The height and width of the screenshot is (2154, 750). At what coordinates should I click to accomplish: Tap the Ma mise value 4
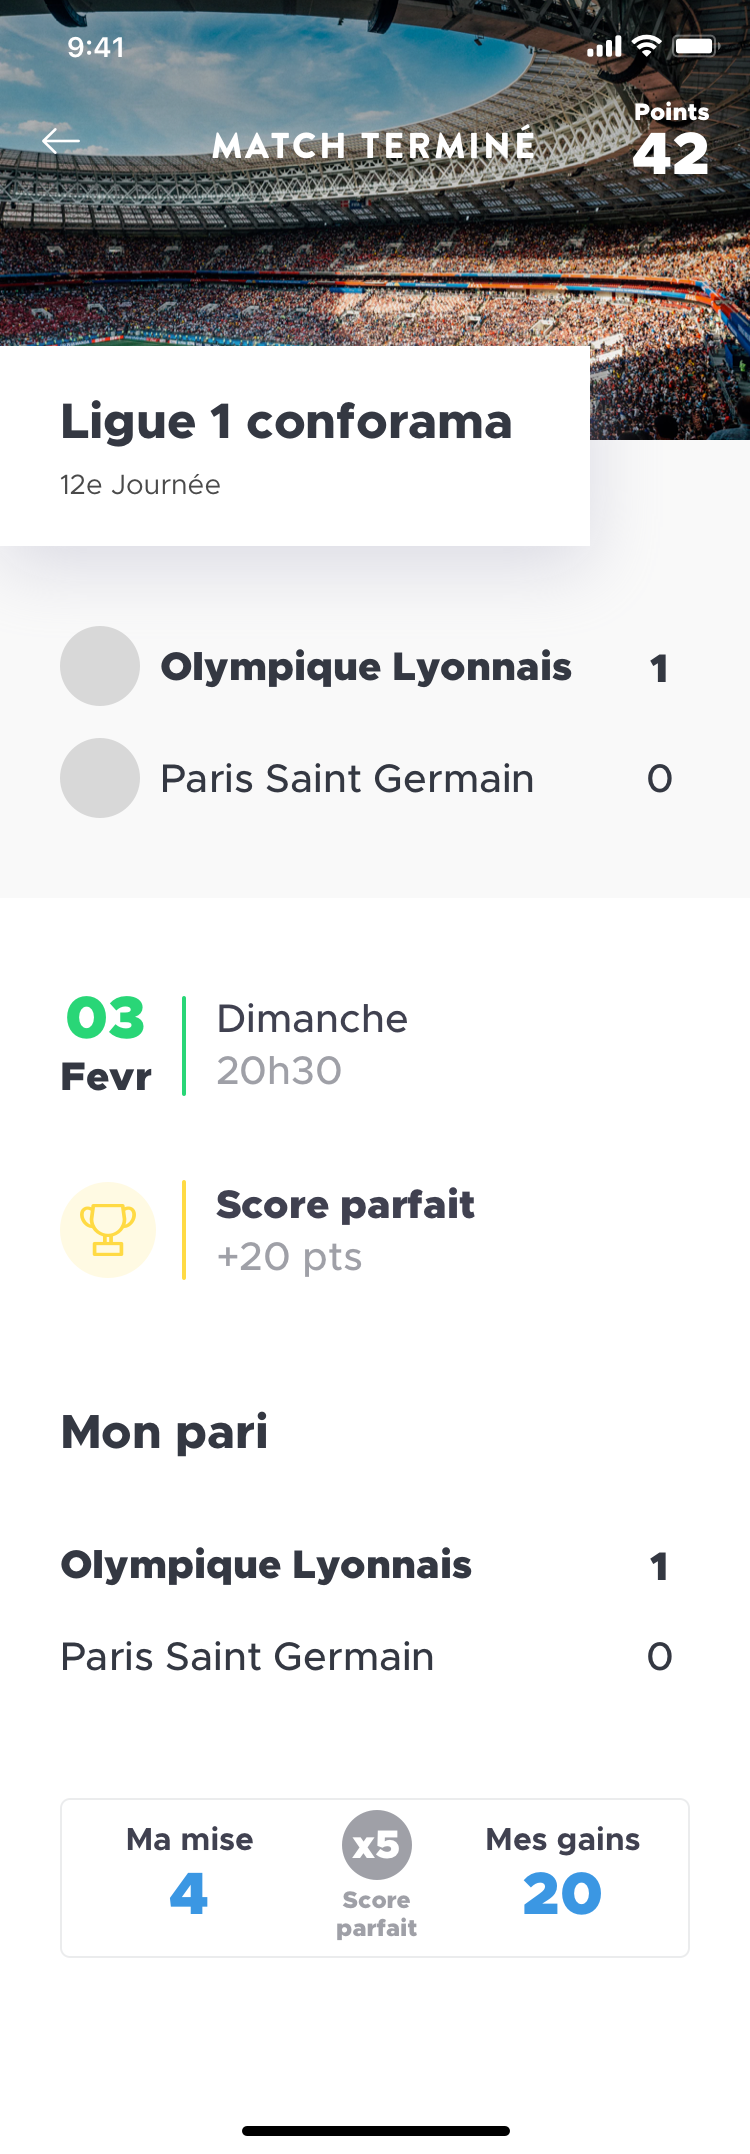click(189, 1893)
